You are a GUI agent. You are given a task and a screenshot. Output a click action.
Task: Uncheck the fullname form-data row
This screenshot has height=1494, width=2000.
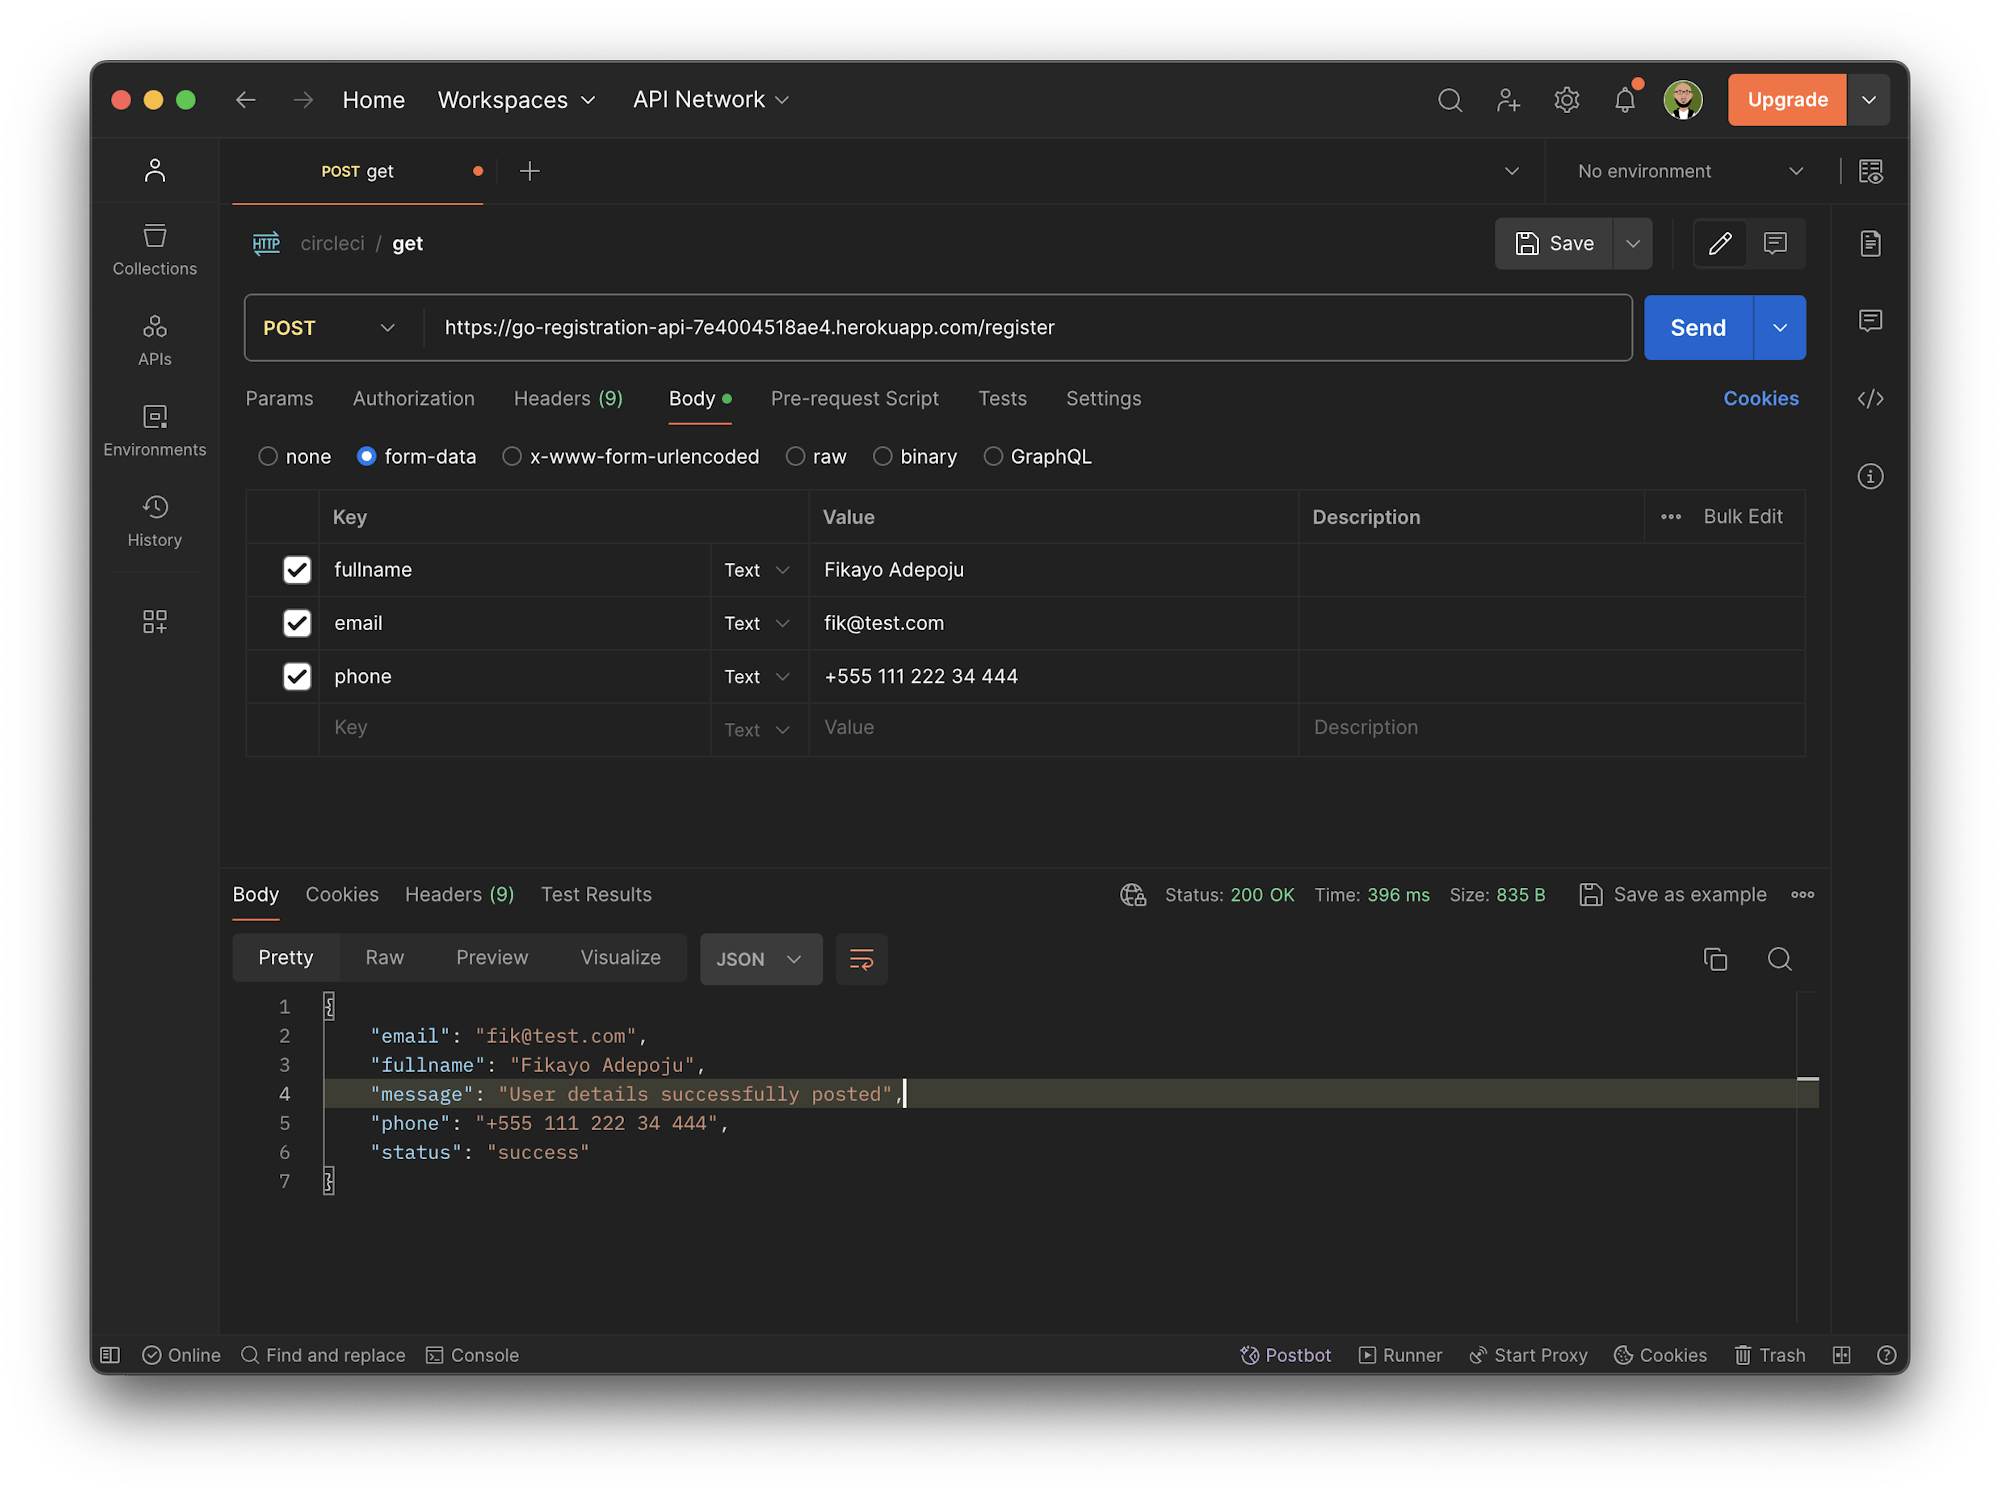coord(297,569)
